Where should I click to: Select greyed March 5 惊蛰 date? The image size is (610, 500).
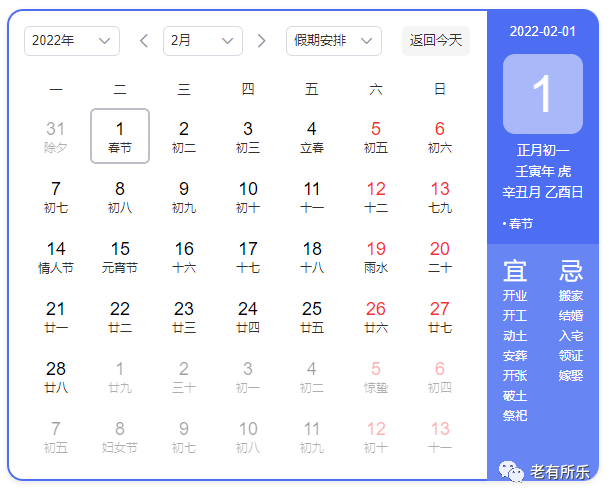tap(376, 377)
